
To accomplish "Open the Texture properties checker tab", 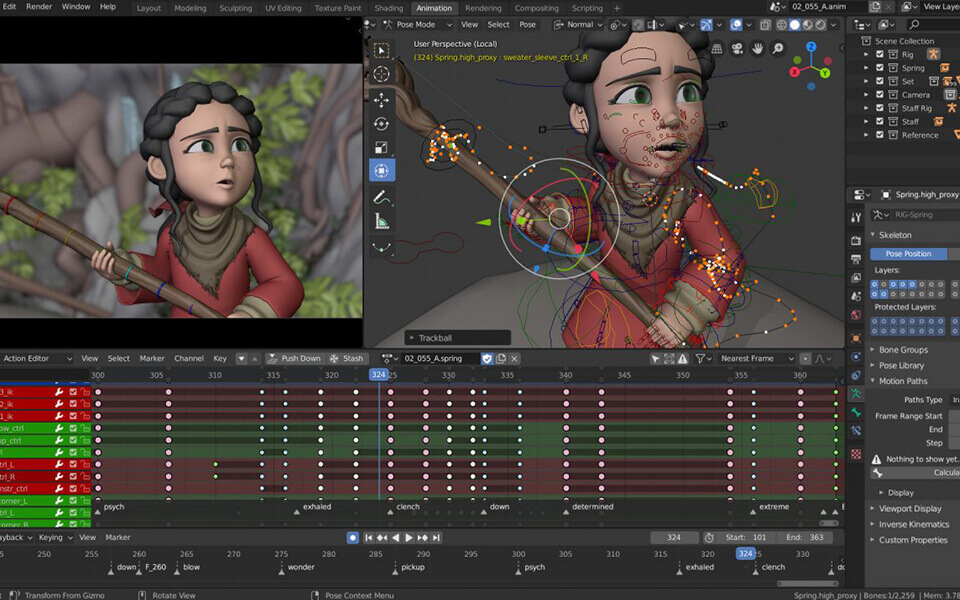I will 856,454.
